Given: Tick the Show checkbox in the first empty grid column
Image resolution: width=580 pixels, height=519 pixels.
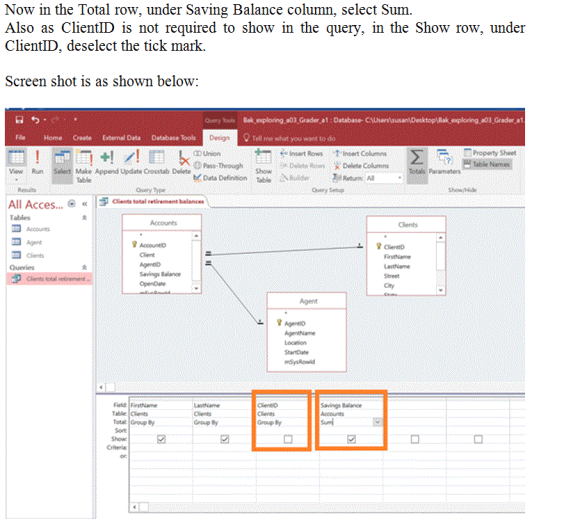Looking at the screenshot, I should (415, 439).
